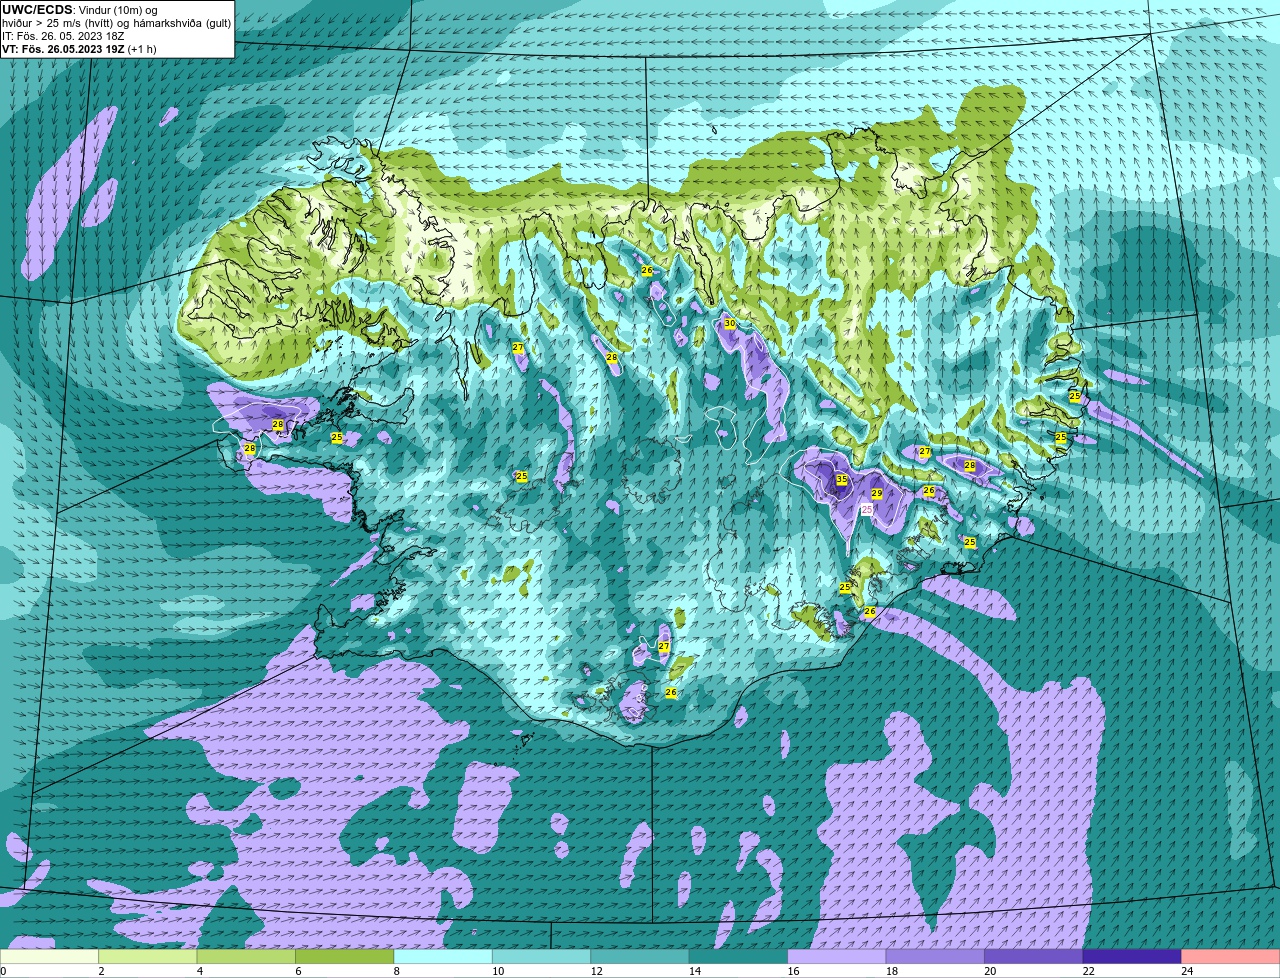
Task: Click scale tick label '6'
Action: point(297,971)
